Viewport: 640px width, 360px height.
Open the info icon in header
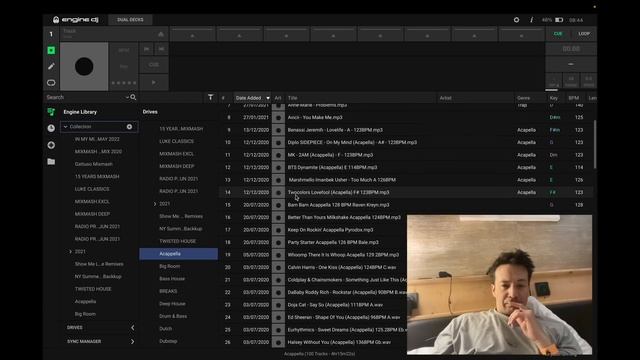click(x=531, y=20)
